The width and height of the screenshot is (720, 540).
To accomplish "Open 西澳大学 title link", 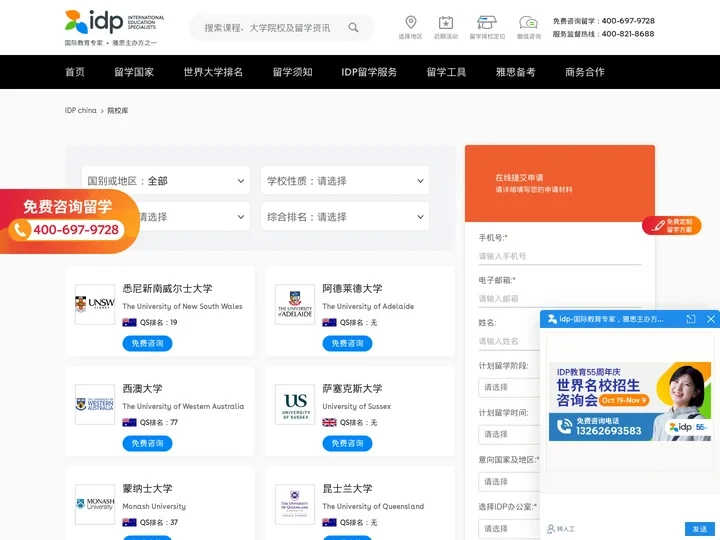I will [x=142, y=388].
